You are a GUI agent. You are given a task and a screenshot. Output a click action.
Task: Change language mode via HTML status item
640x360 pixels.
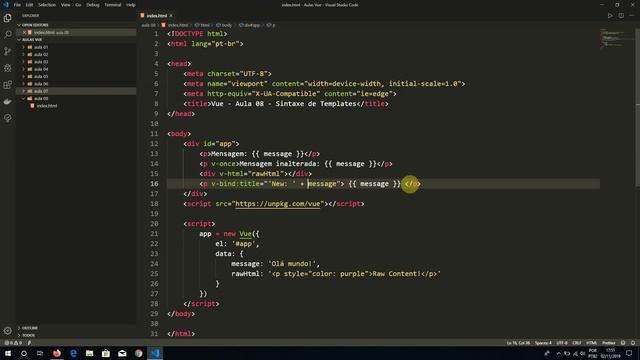pos(591,343)
